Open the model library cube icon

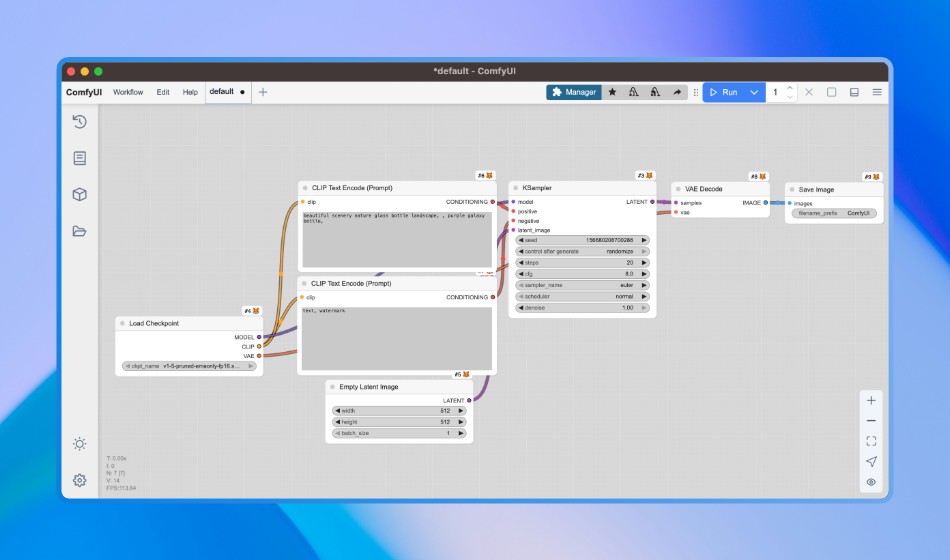79,195
